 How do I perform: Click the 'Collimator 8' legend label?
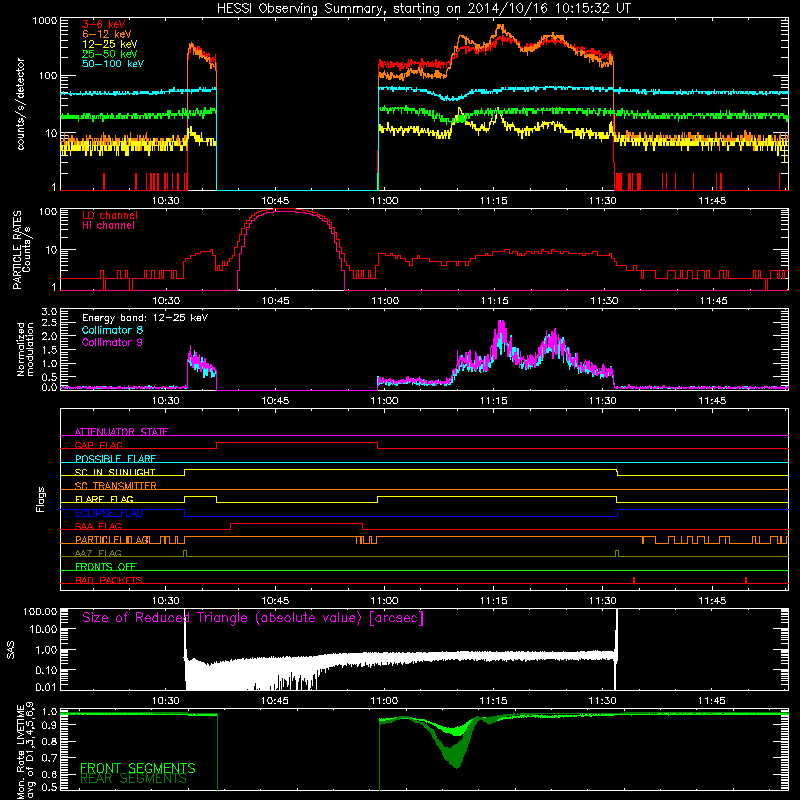point(112,330)
